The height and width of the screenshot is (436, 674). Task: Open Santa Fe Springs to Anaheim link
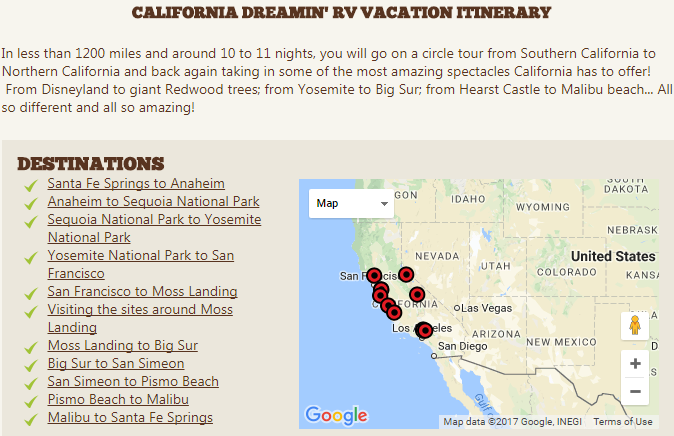[x=136, y=183]
